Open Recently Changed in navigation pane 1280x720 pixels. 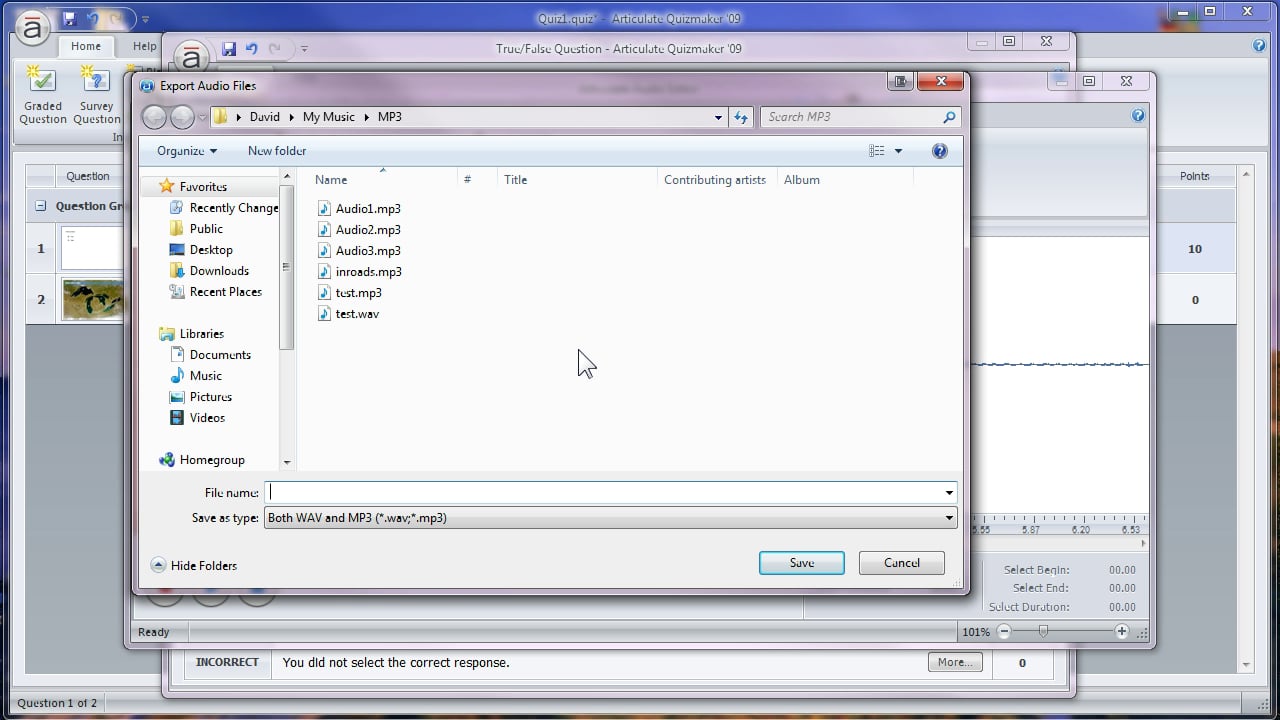pyautogui.click(x=224, y=208)
